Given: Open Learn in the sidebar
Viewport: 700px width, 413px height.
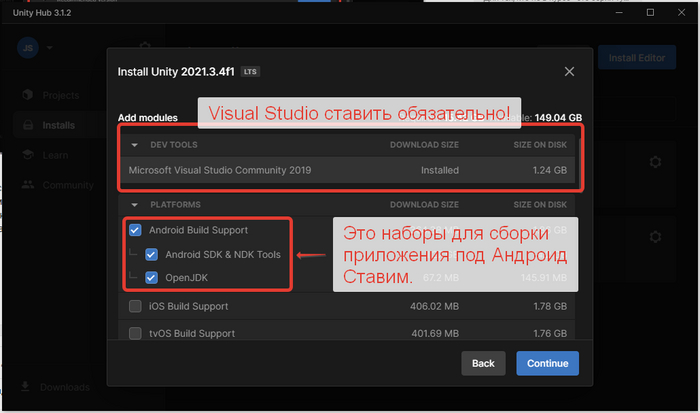Looking at the screenshot, I should pos(55,155).
